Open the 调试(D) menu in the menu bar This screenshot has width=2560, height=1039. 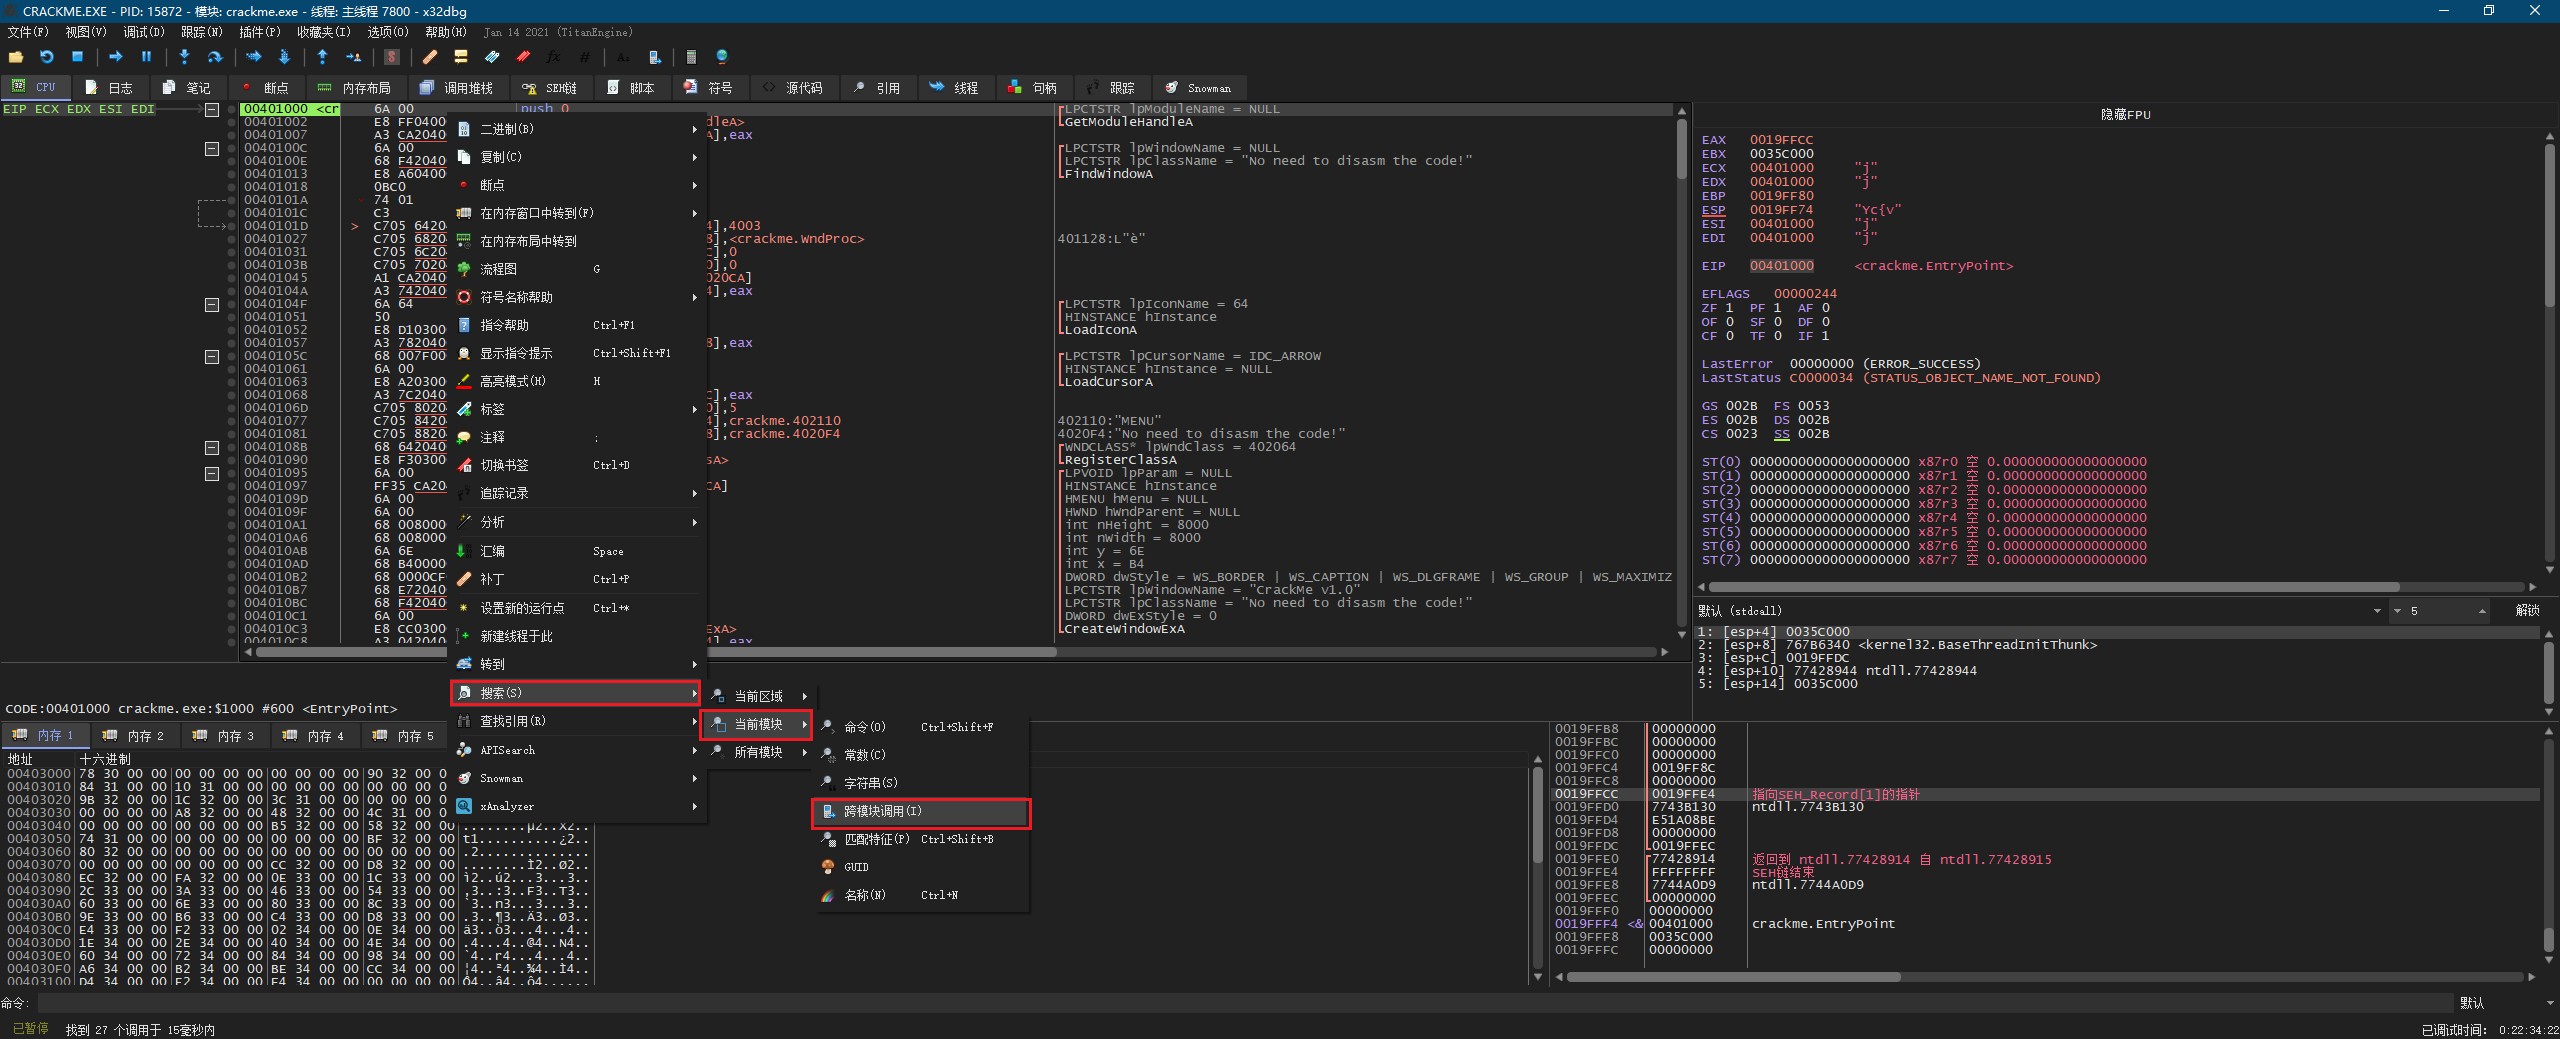pyautogui.click(x=143, y=32)
